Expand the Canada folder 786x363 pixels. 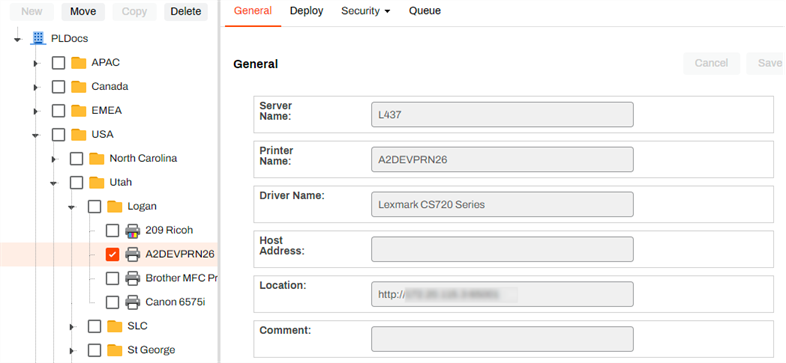pos(36,87)
